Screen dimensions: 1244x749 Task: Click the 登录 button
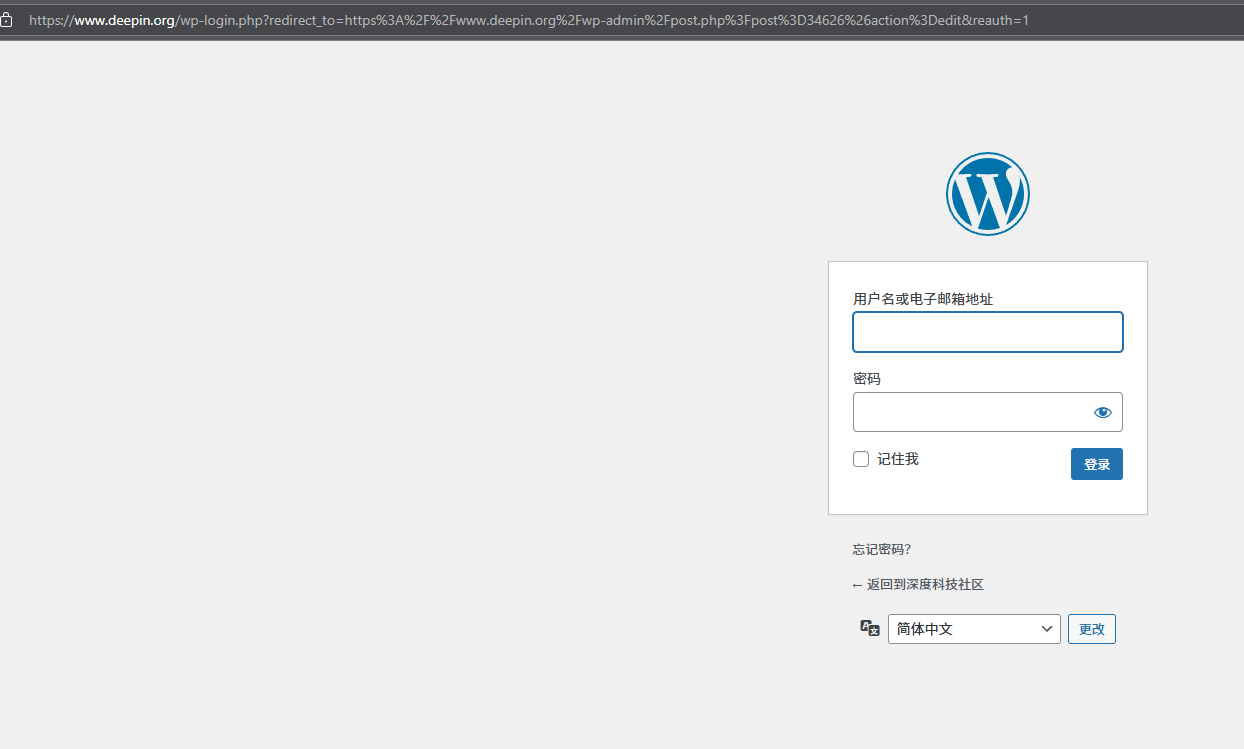click(x=1097, y=464)
